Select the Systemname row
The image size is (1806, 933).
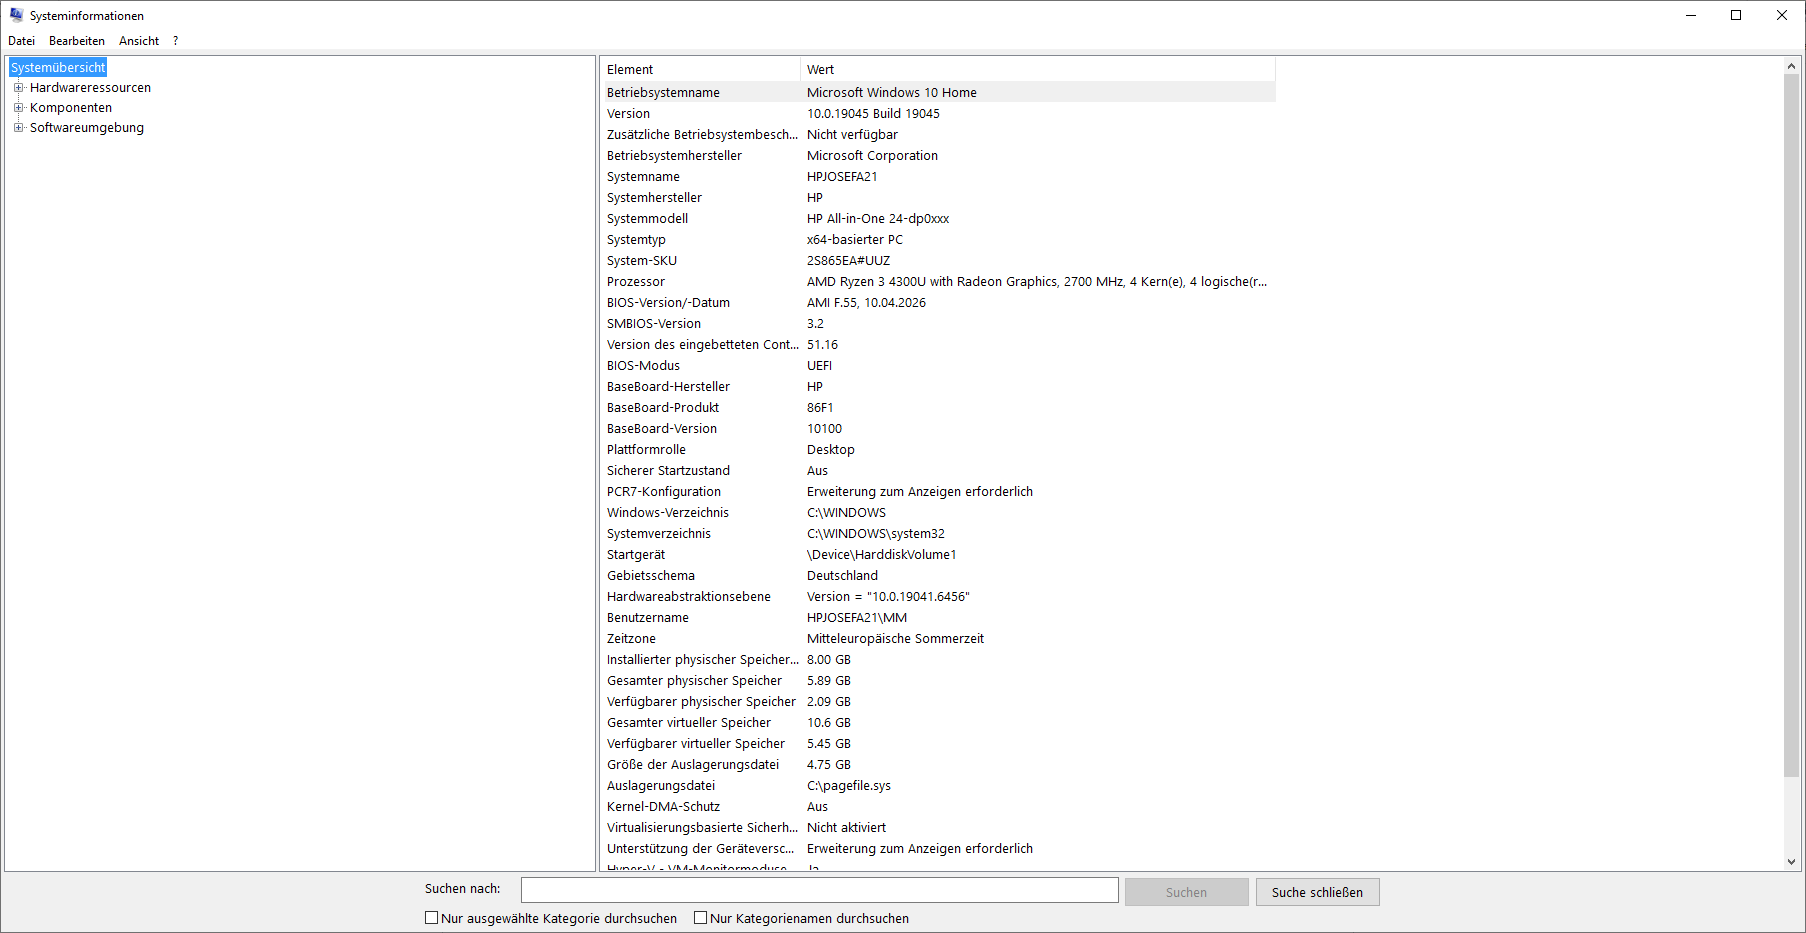click(x=938, y=176)
